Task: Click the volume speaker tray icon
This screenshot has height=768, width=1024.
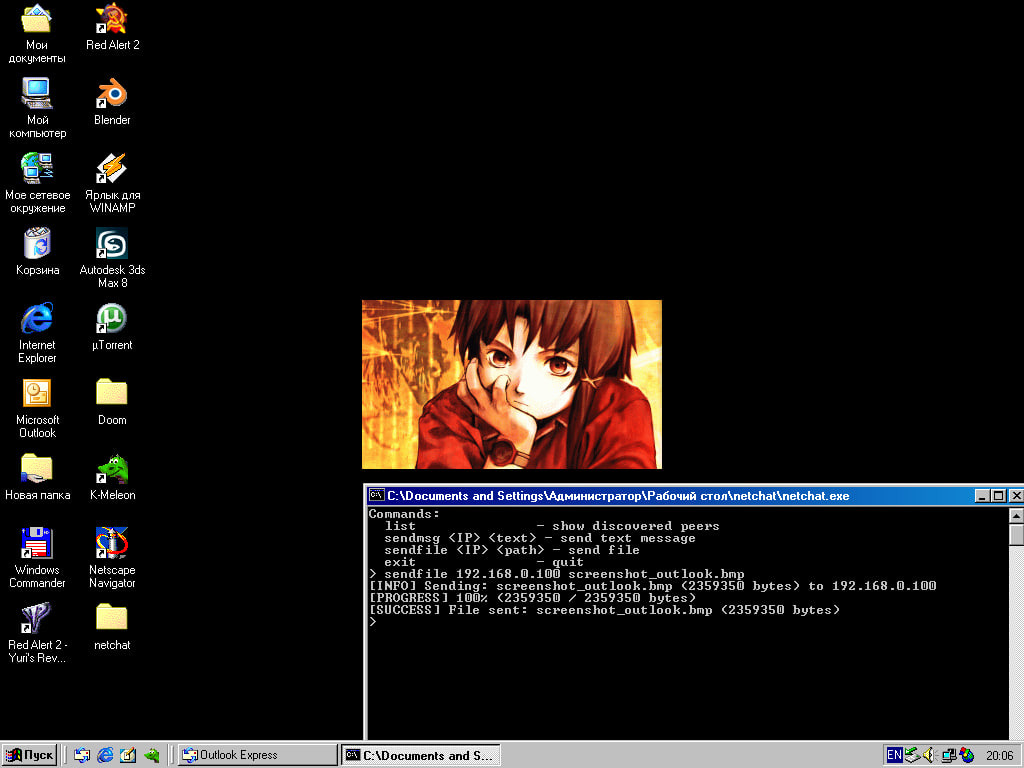Action: click(x=930, y=755)
